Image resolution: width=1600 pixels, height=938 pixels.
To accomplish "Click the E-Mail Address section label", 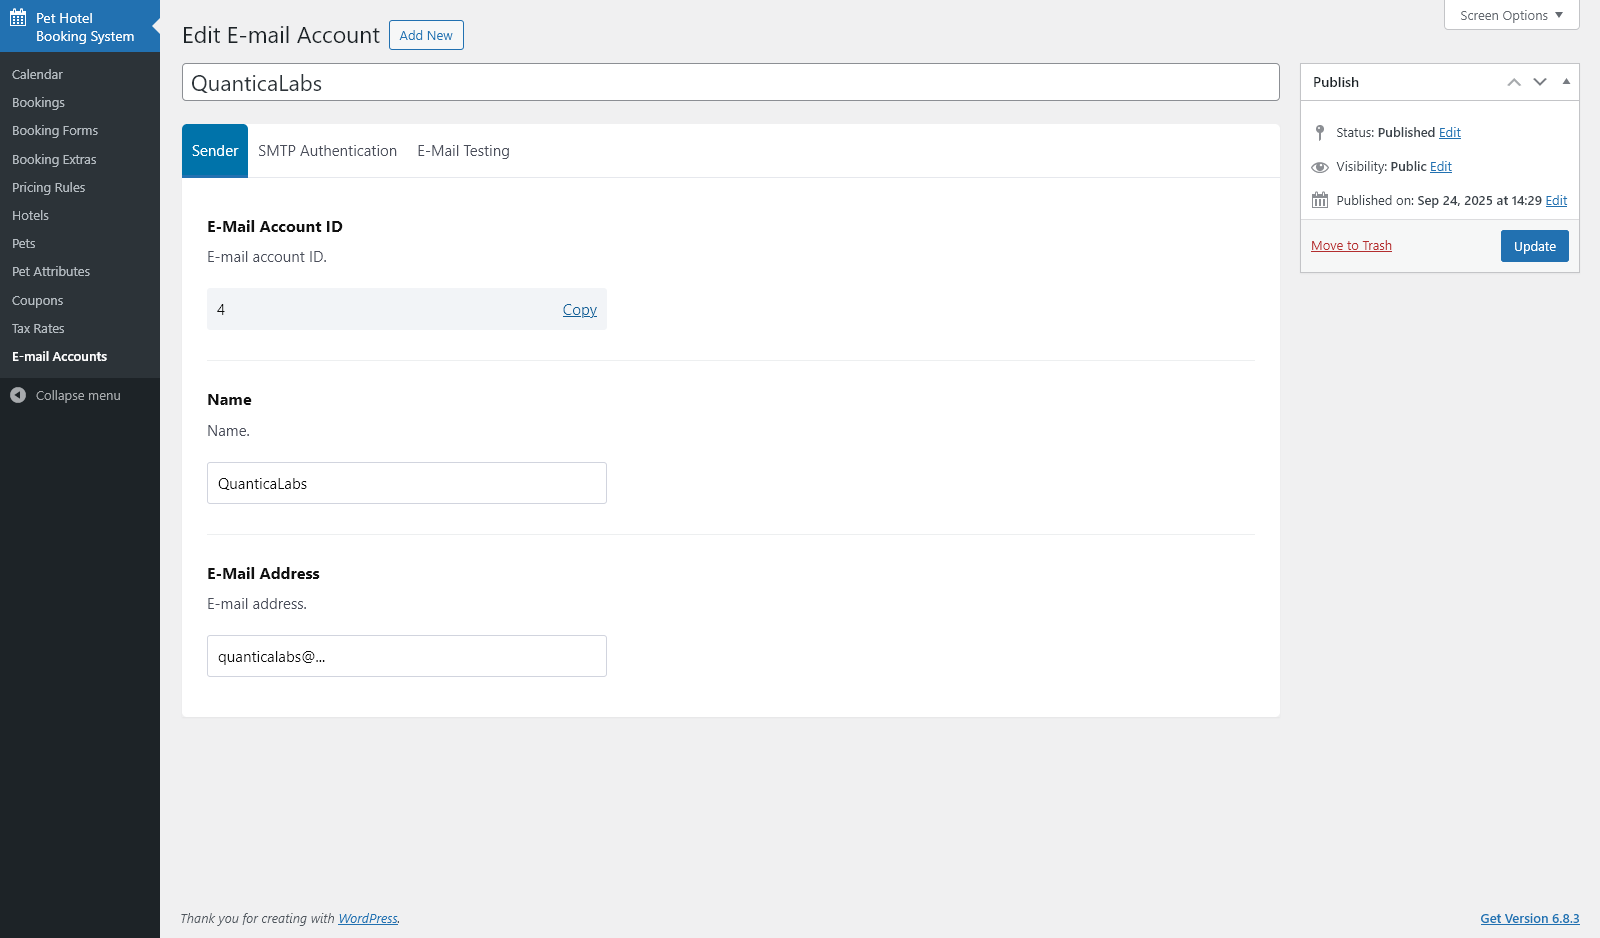I will (263, 574).
